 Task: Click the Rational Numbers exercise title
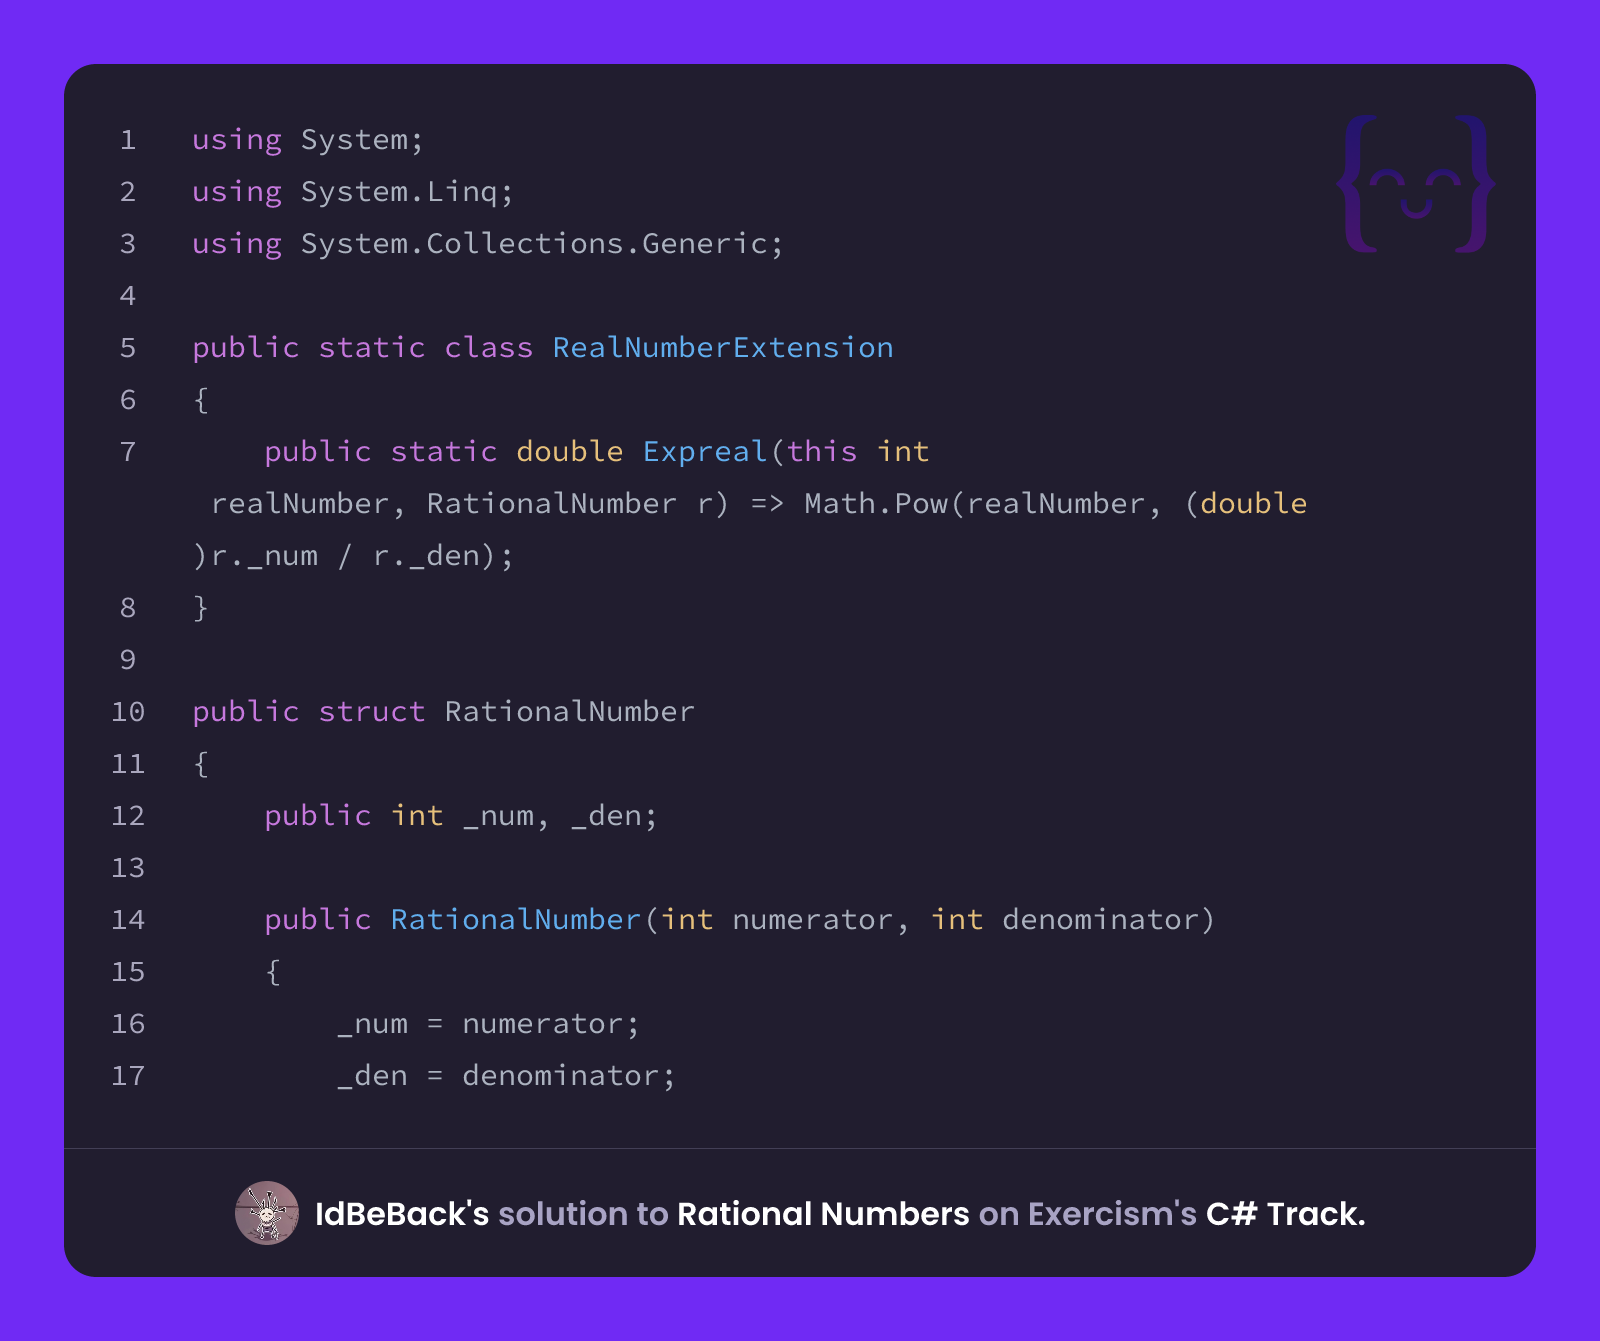tap(823, 1214)
